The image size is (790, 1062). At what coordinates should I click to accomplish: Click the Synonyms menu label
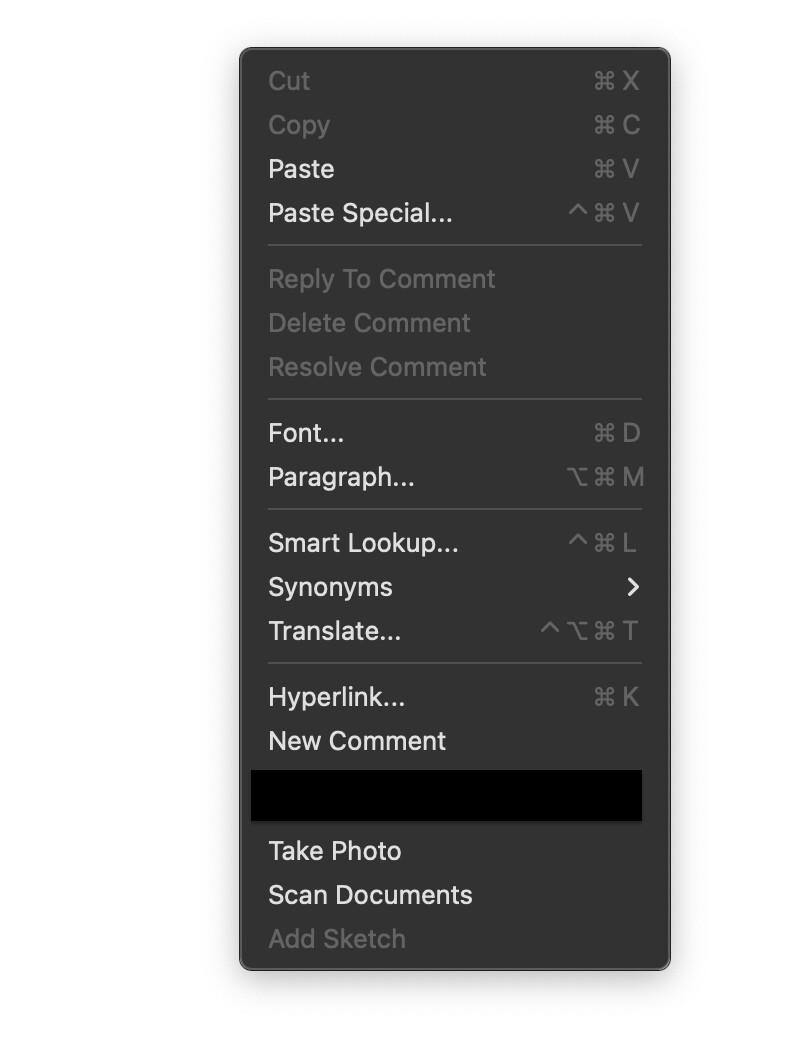coord(330,587)
